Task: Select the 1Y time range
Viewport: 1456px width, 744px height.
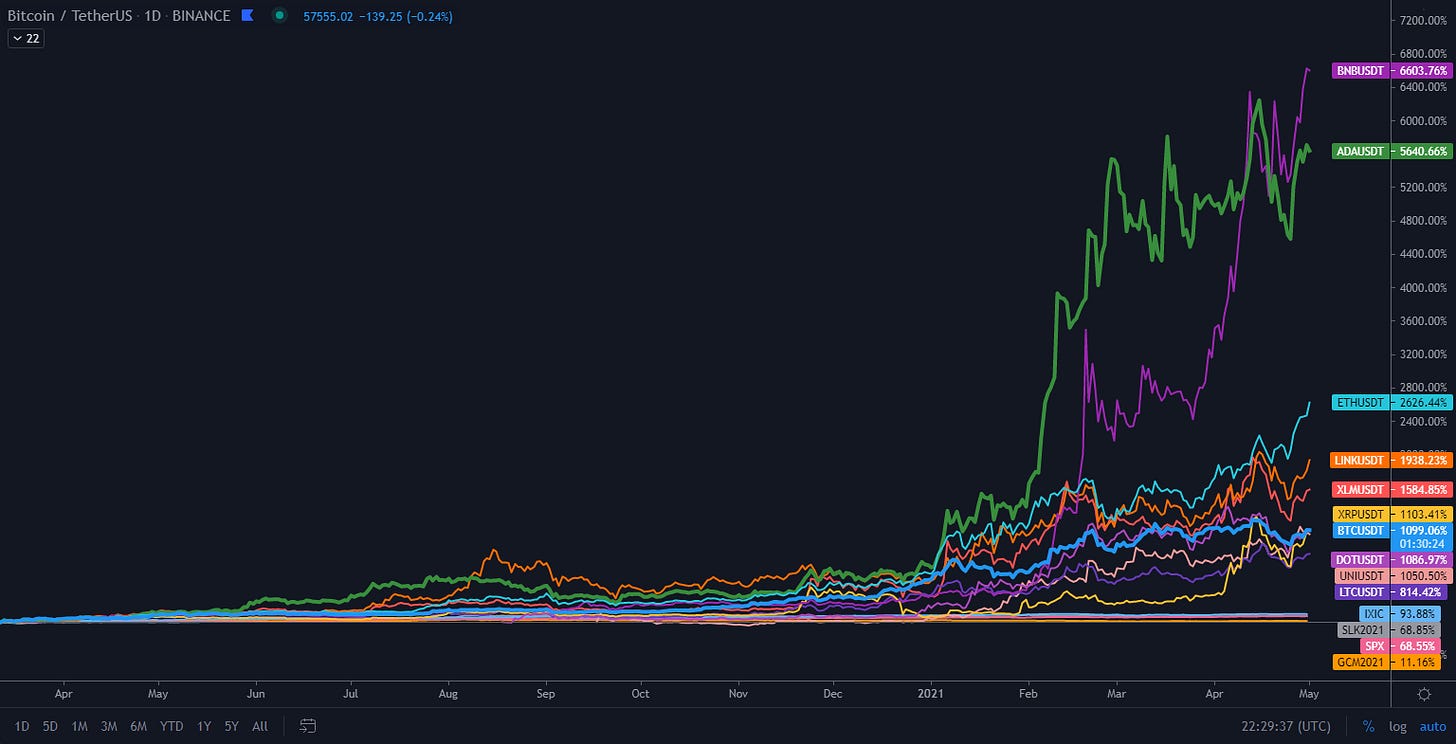Action: pos(204,726)
